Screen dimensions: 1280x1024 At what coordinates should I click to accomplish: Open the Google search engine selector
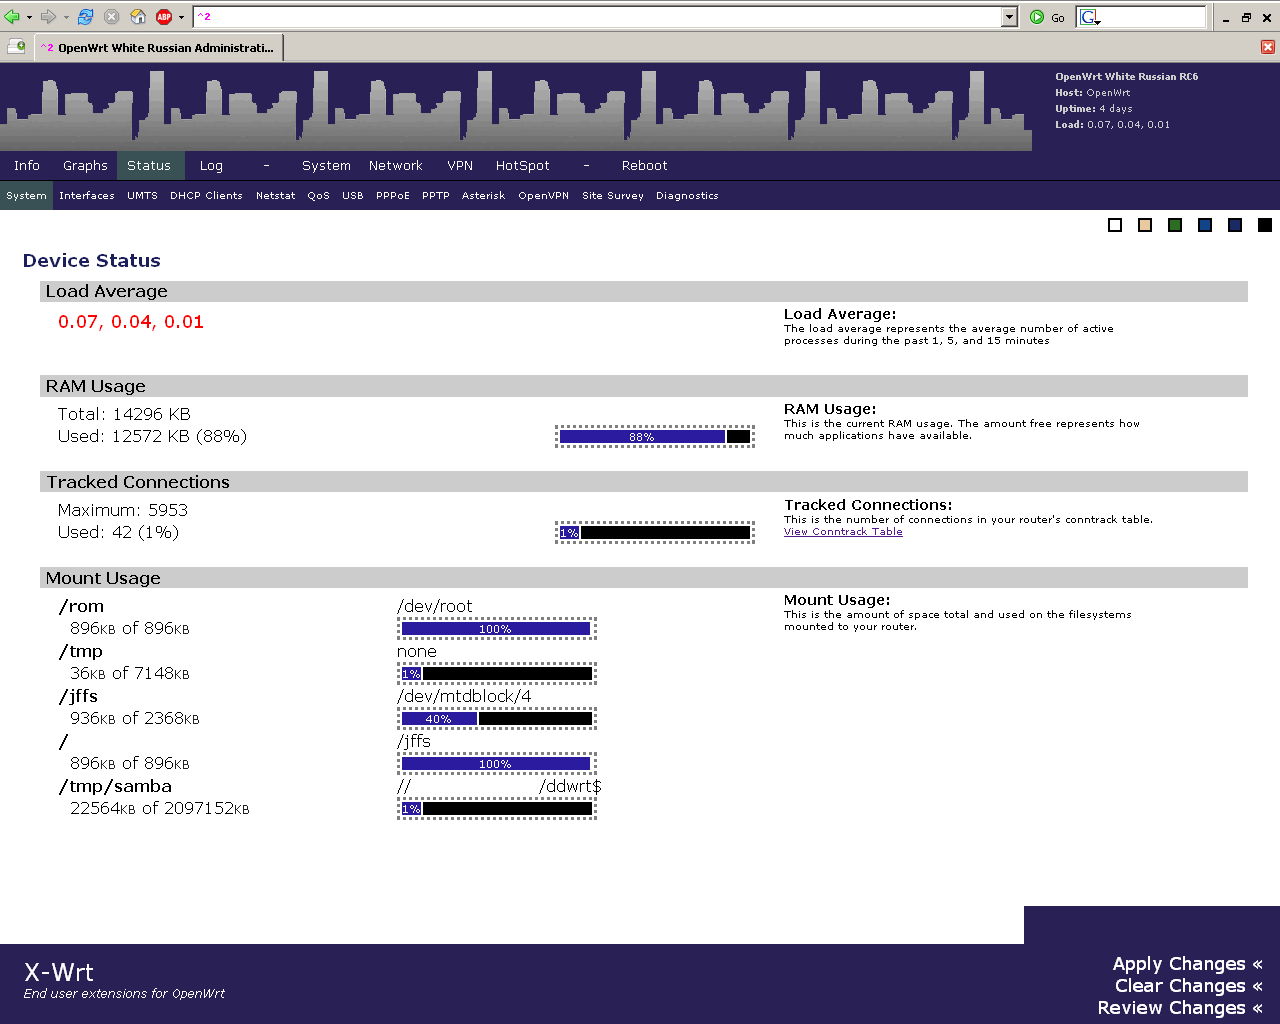pos(1090,17)
